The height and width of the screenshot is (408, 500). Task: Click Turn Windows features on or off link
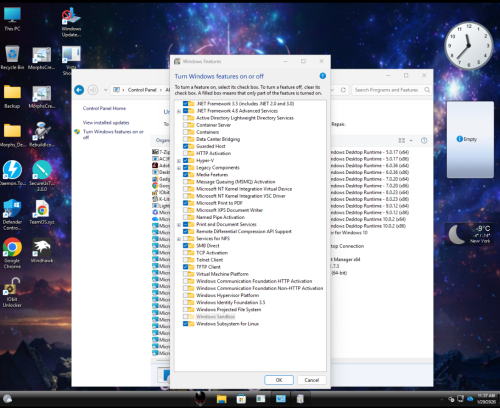coord(113,134)
